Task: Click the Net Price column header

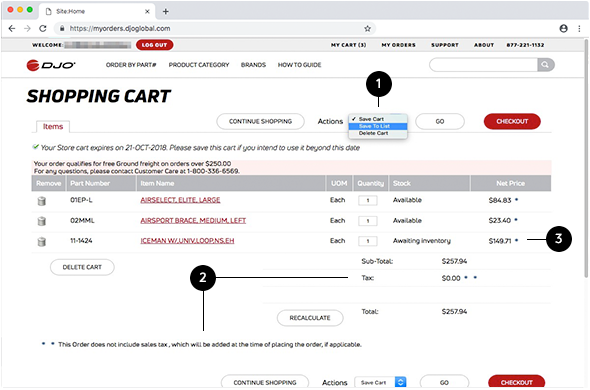Action: [x=510, y=183]
